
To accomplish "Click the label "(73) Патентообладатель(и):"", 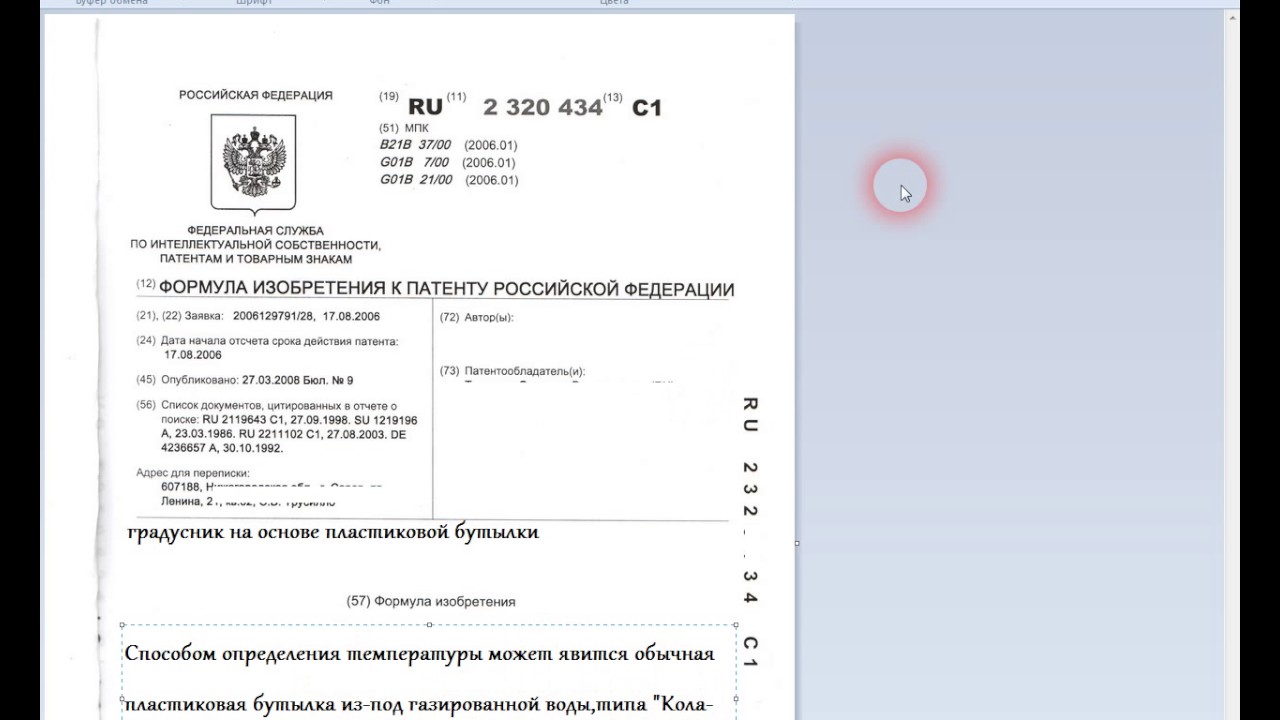I will pyautogui.click(x=513, y=371).
